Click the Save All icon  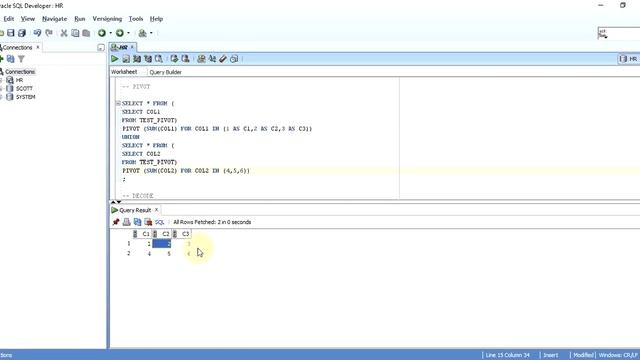22,33
